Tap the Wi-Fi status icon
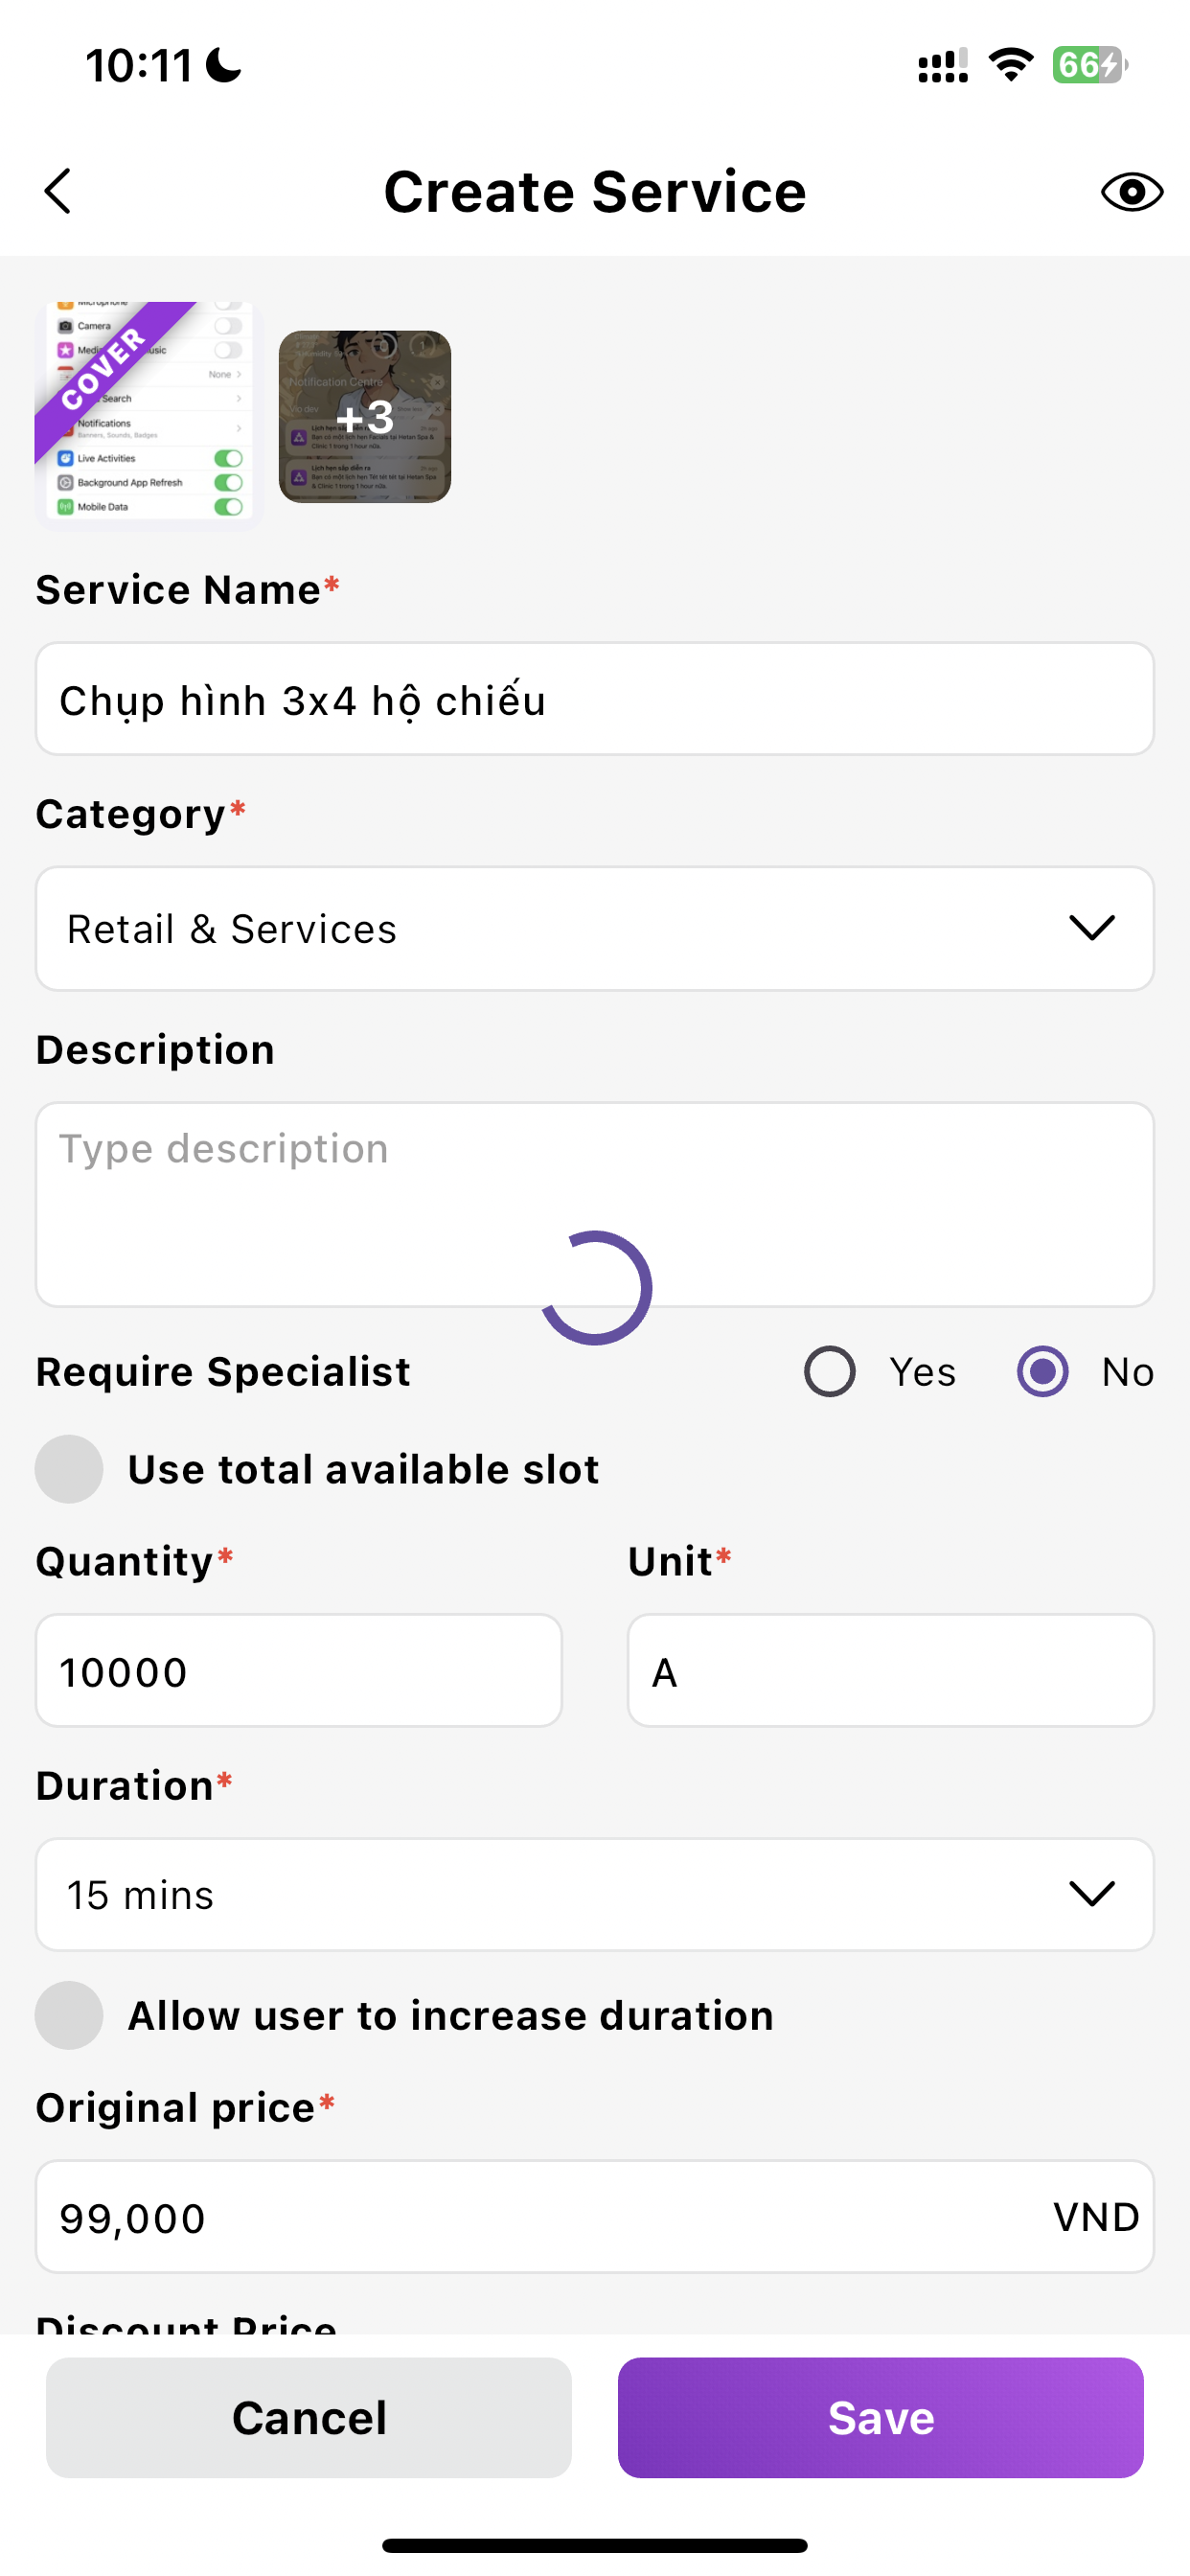 tap(1010, 65)
